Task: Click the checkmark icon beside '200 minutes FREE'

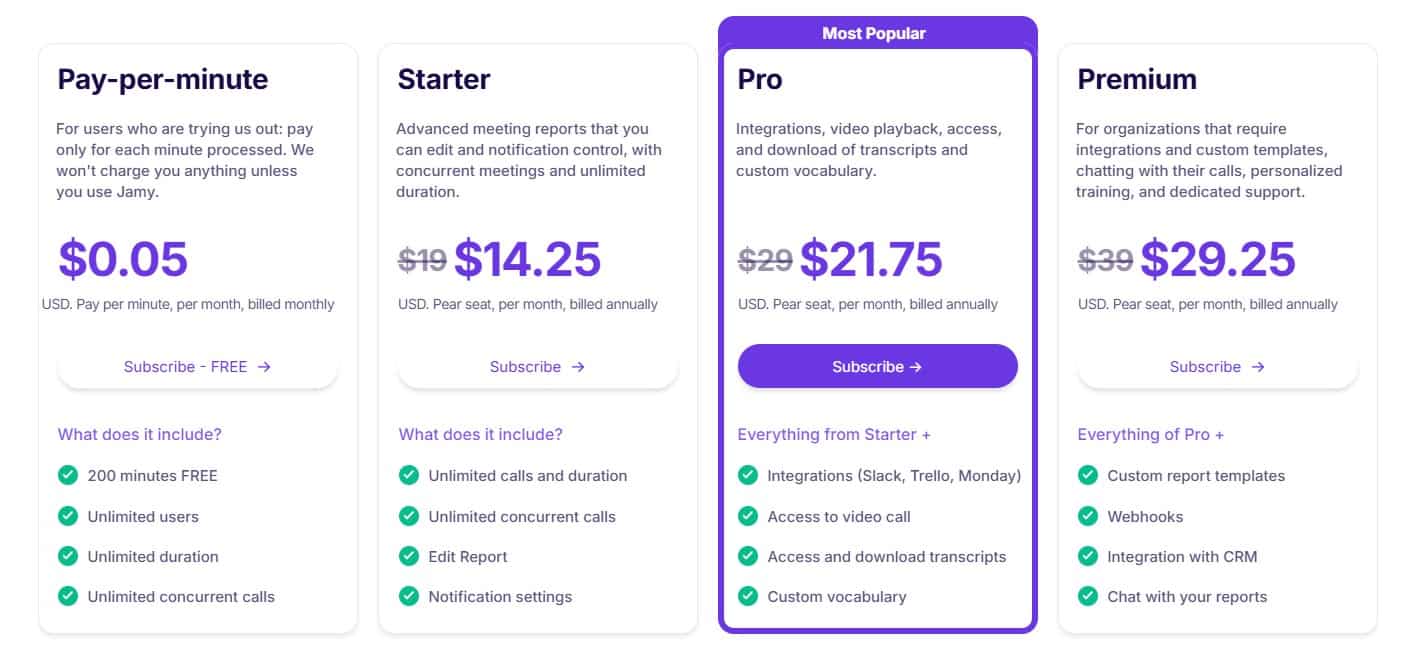Action: coord(68,476)
